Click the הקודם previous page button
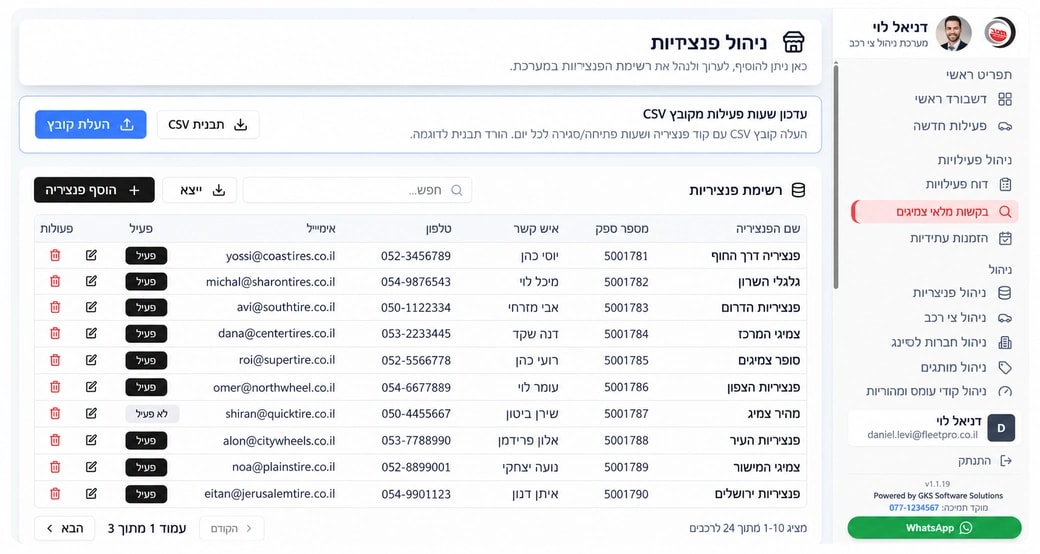 point(231,528)
